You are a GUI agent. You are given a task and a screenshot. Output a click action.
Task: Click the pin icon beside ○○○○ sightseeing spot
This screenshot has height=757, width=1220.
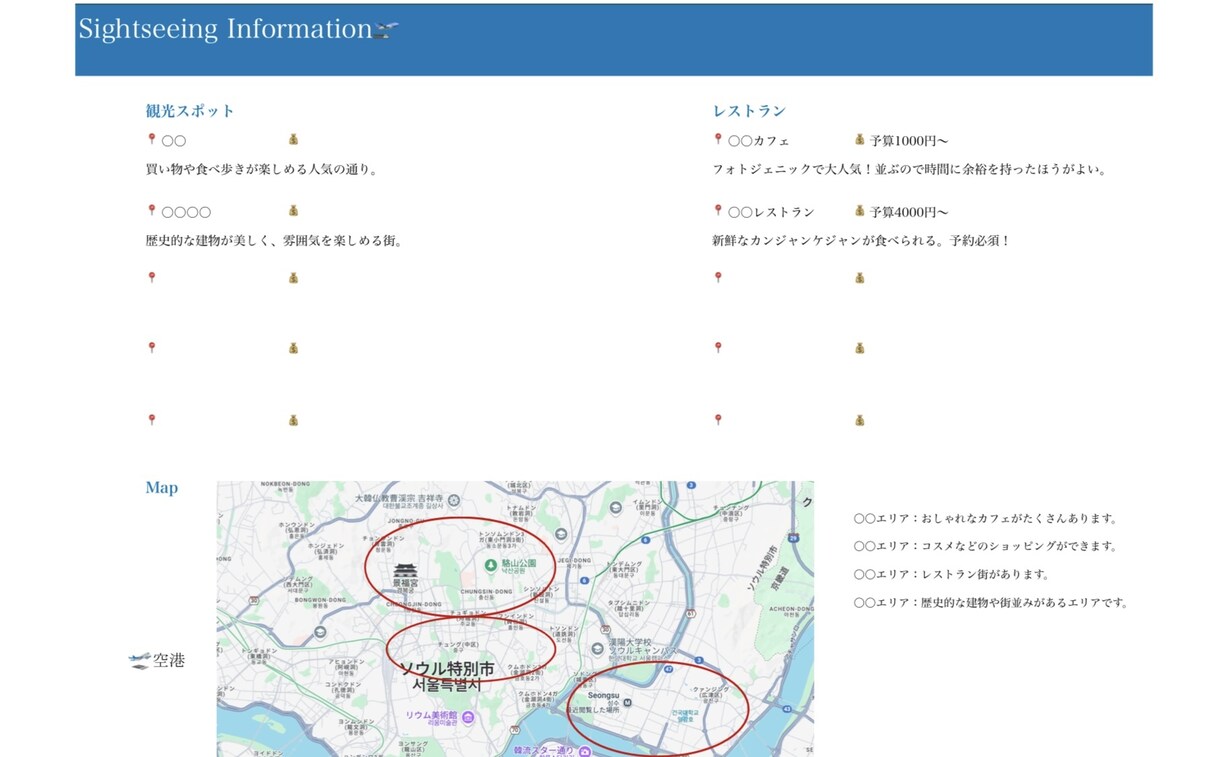pyautogui.click(x=152, y=211)
